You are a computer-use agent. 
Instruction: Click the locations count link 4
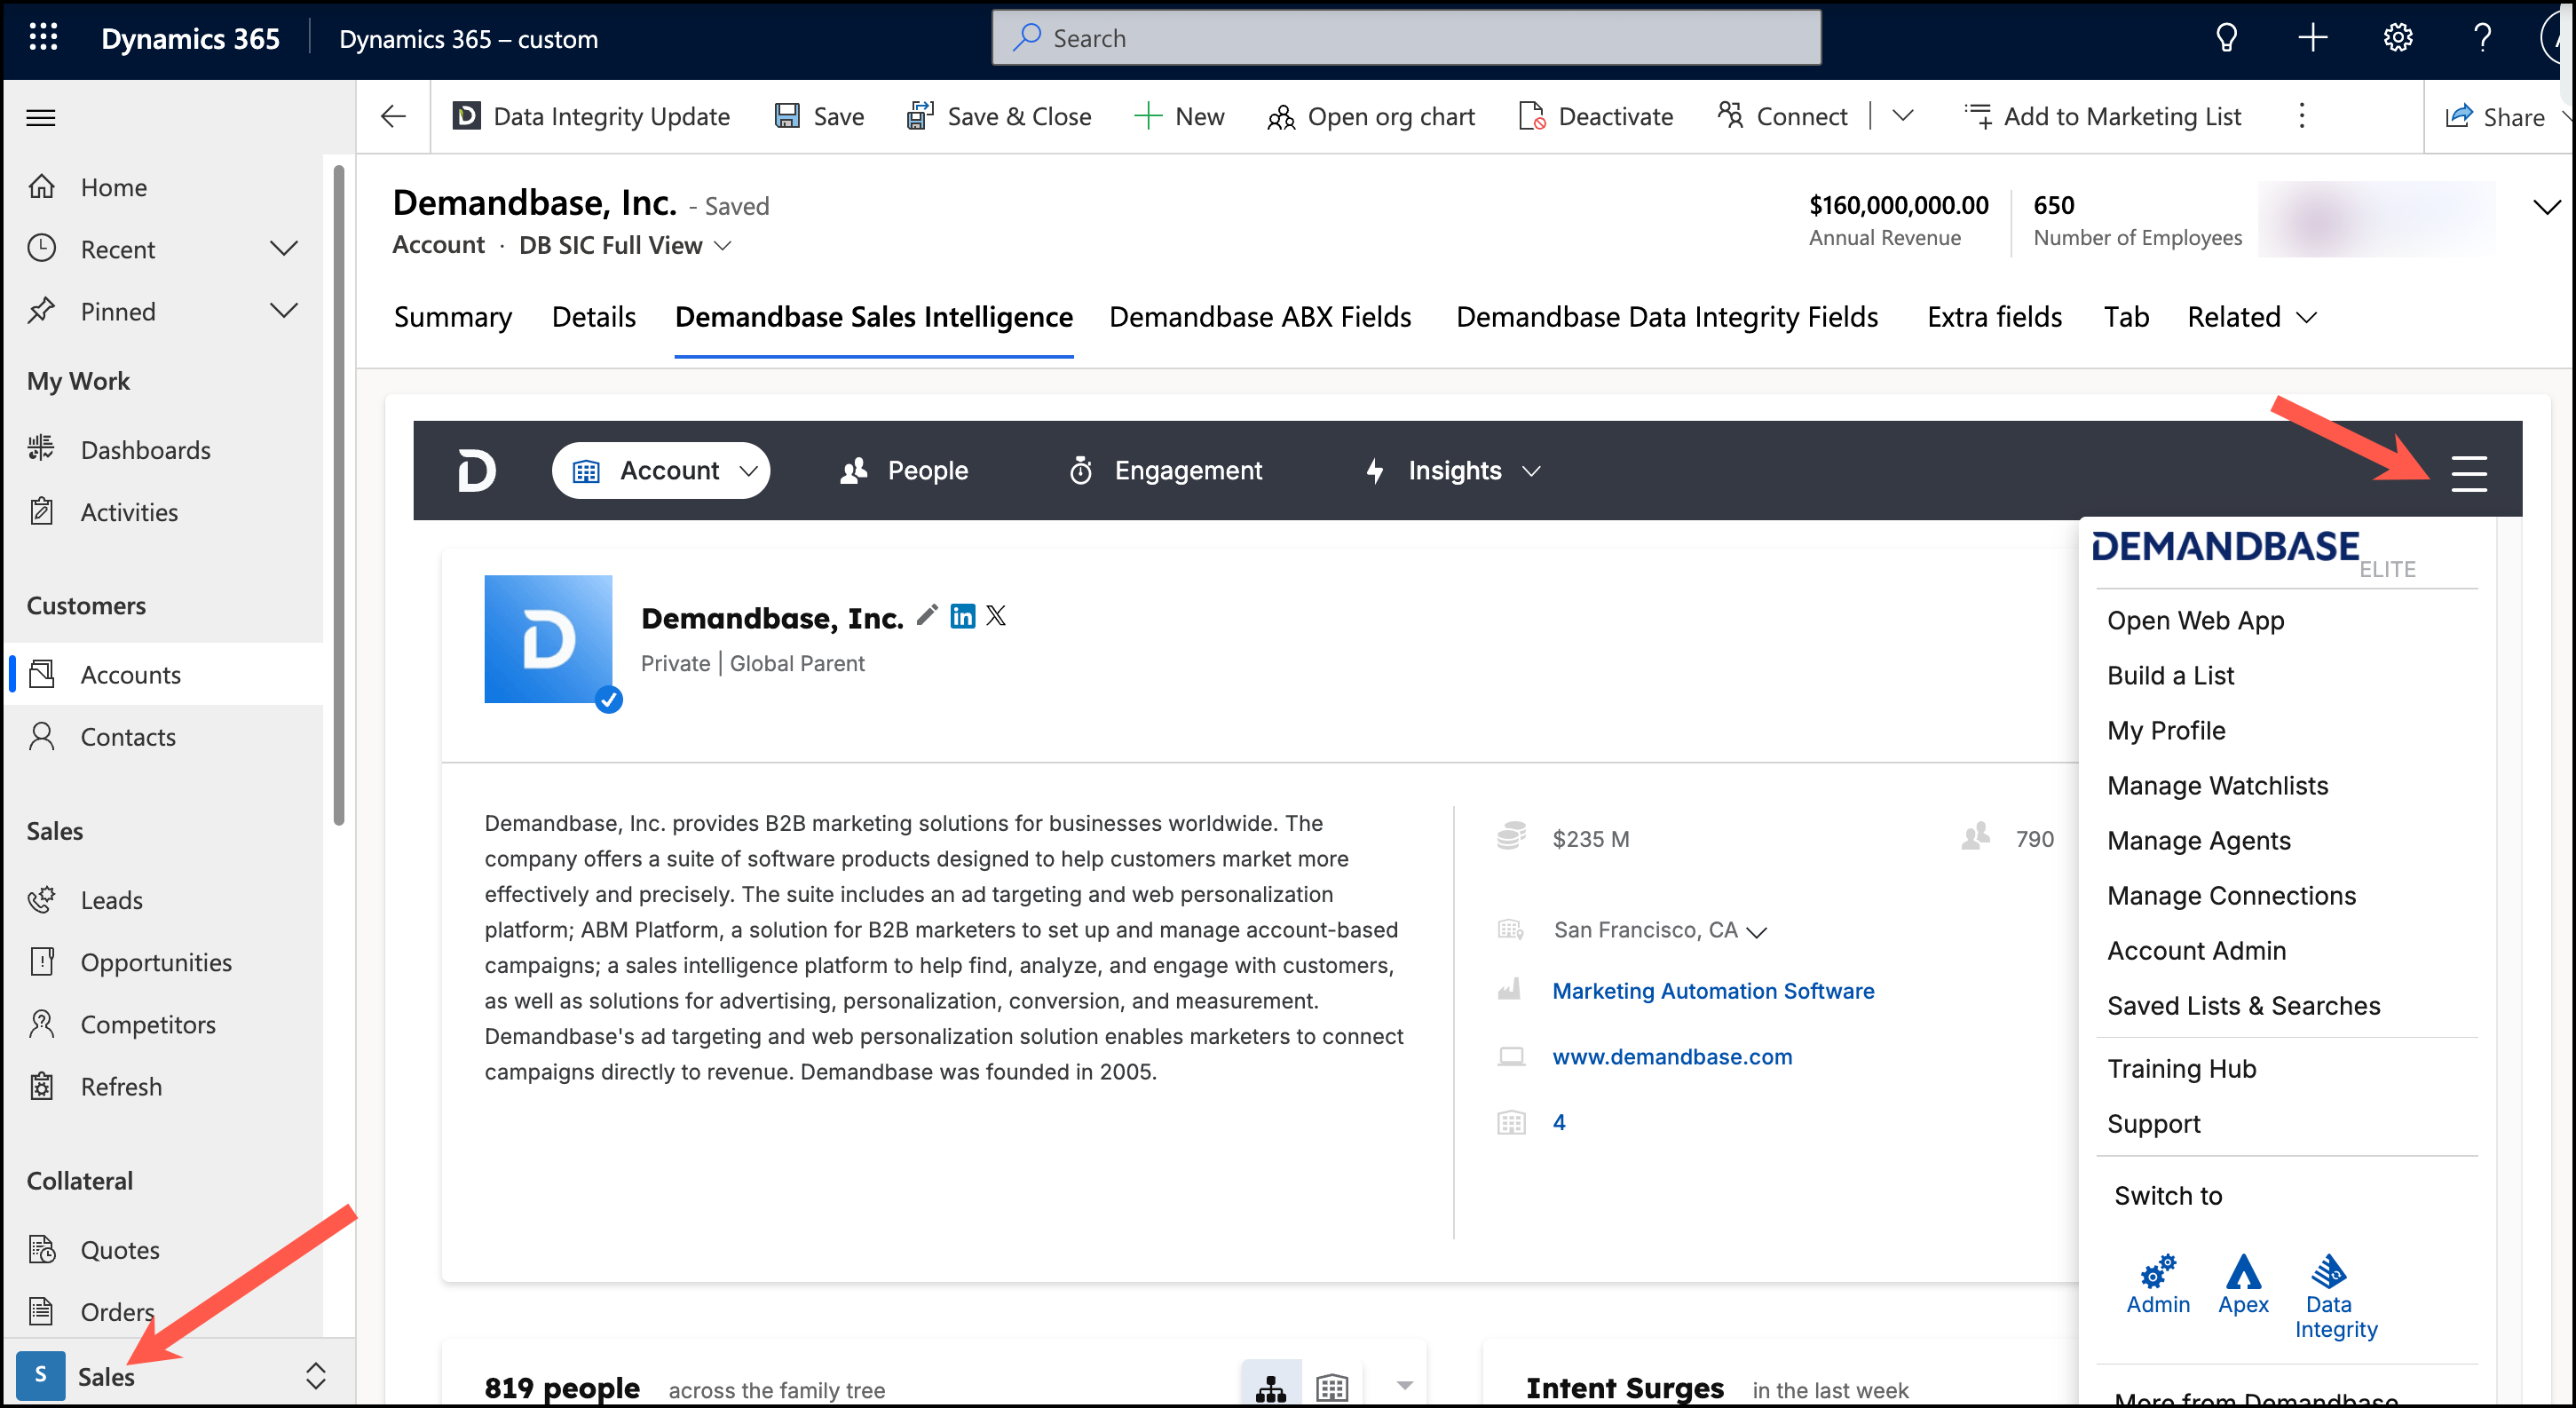1558,1122
